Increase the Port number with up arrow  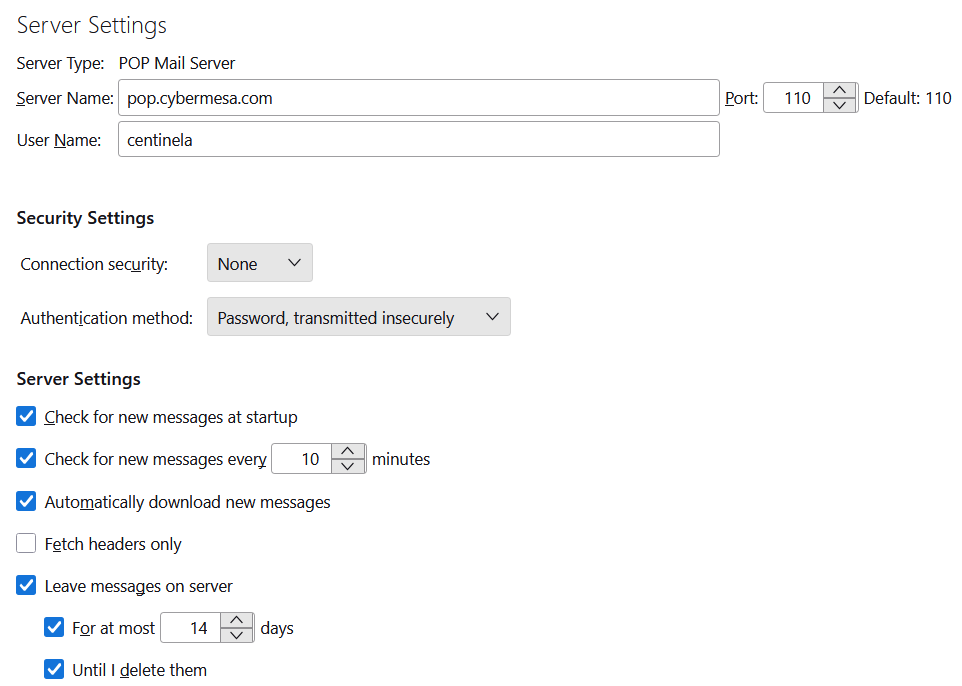[x=840, y=90]
